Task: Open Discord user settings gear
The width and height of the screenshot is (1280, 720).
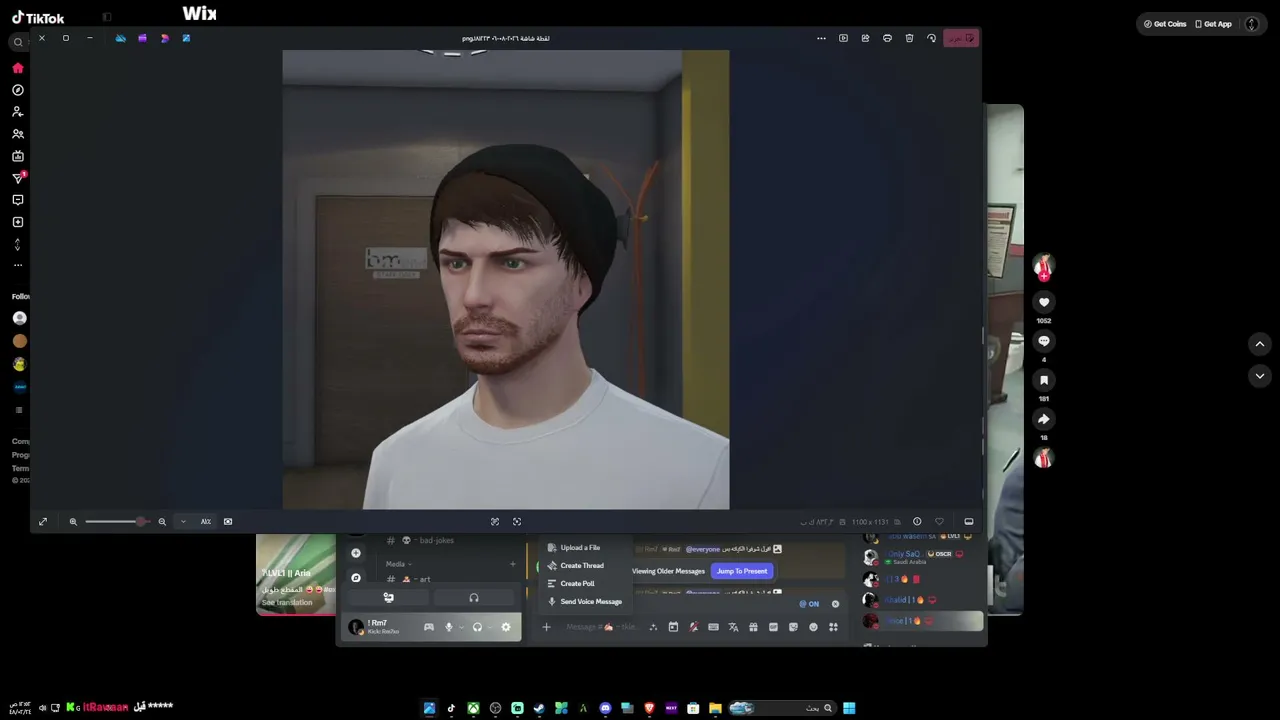Action: pos(506,627)
